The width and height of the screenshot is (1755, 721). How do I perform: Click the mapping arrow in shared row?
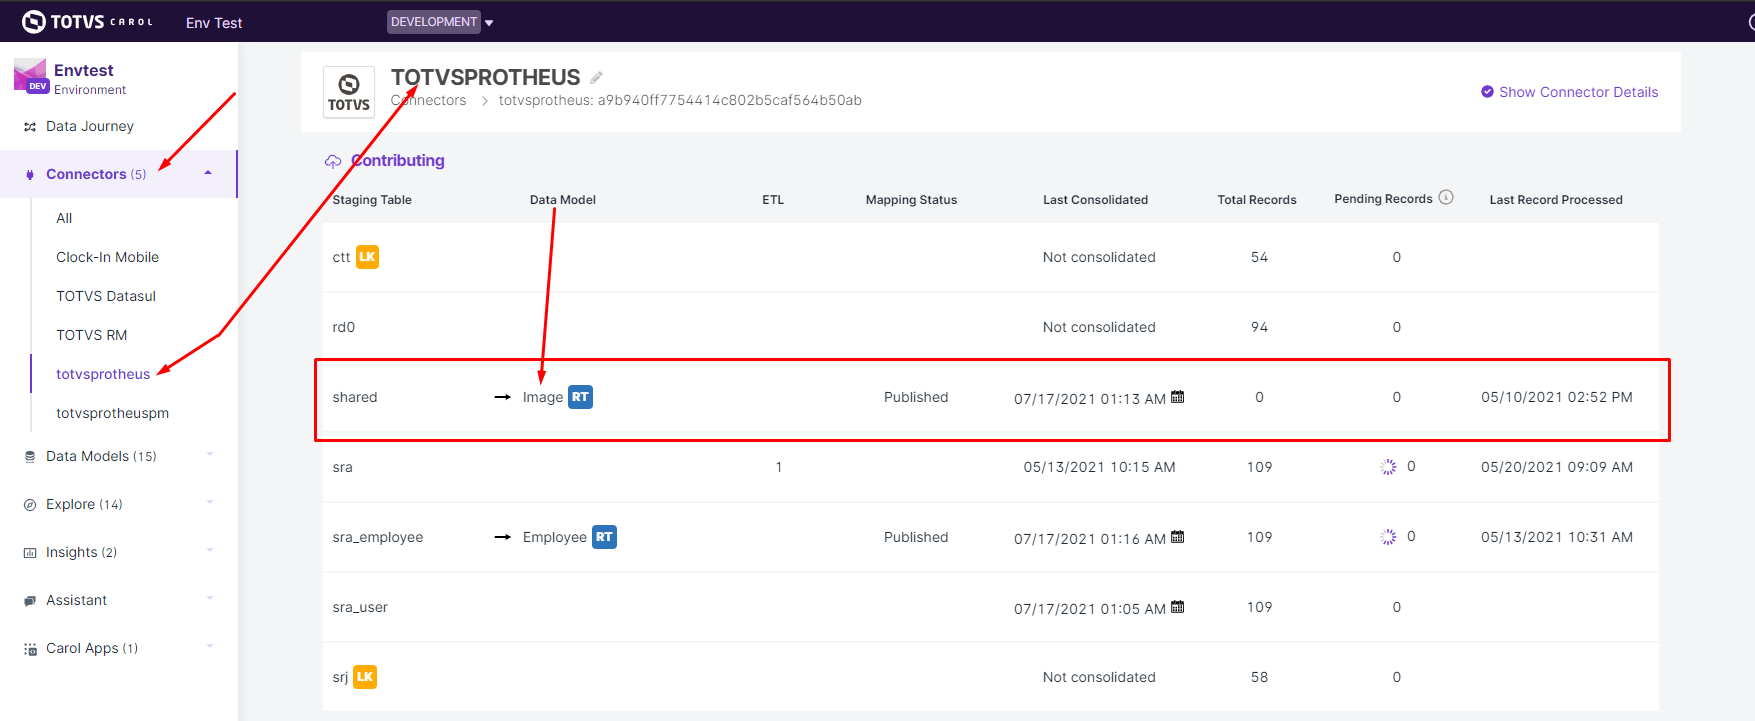[x=503, y=397]
